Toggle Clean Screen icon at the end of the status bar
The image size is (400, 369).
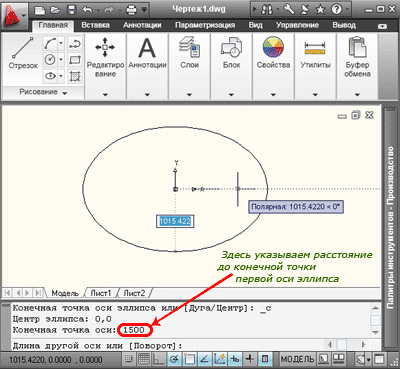point(379,359)
